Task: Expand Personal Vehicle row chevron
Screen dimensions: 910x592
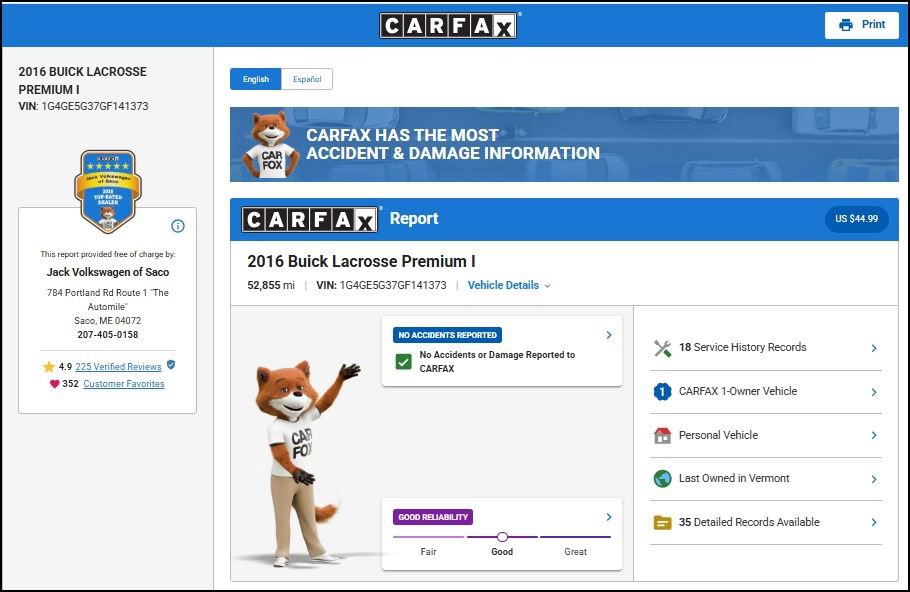Action: coord(874,435)
